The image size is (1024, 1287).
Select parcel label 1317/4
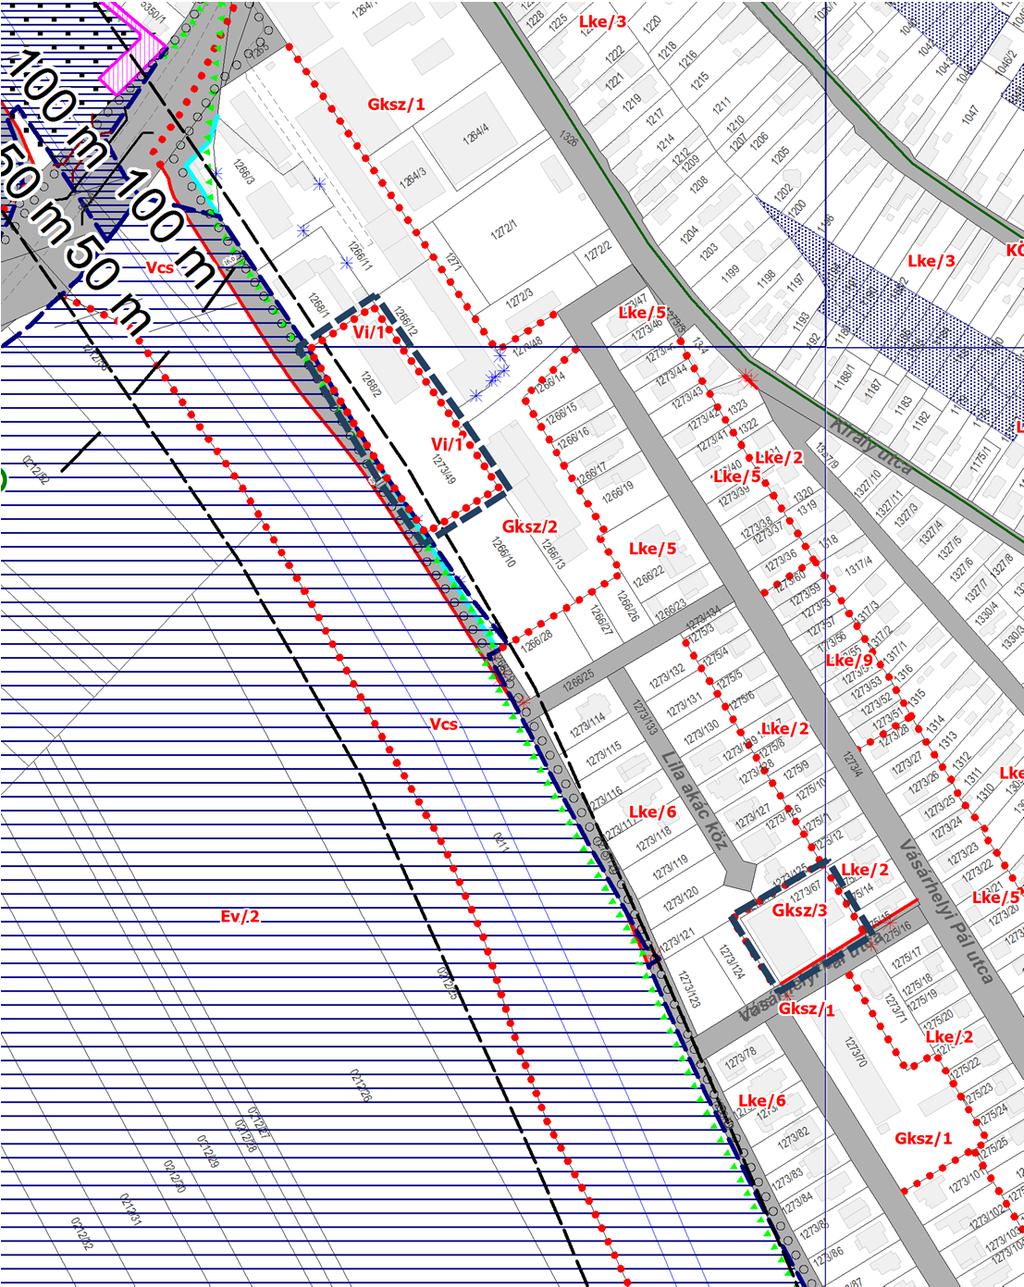point(859,568)
